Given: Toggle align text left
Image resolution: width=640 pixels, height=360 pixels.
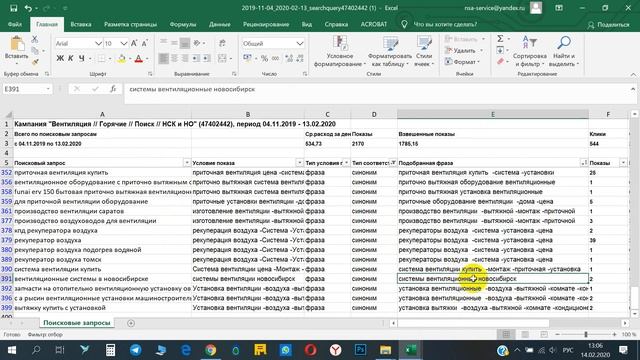Looking at the screenshot, I should click(164, 59).
